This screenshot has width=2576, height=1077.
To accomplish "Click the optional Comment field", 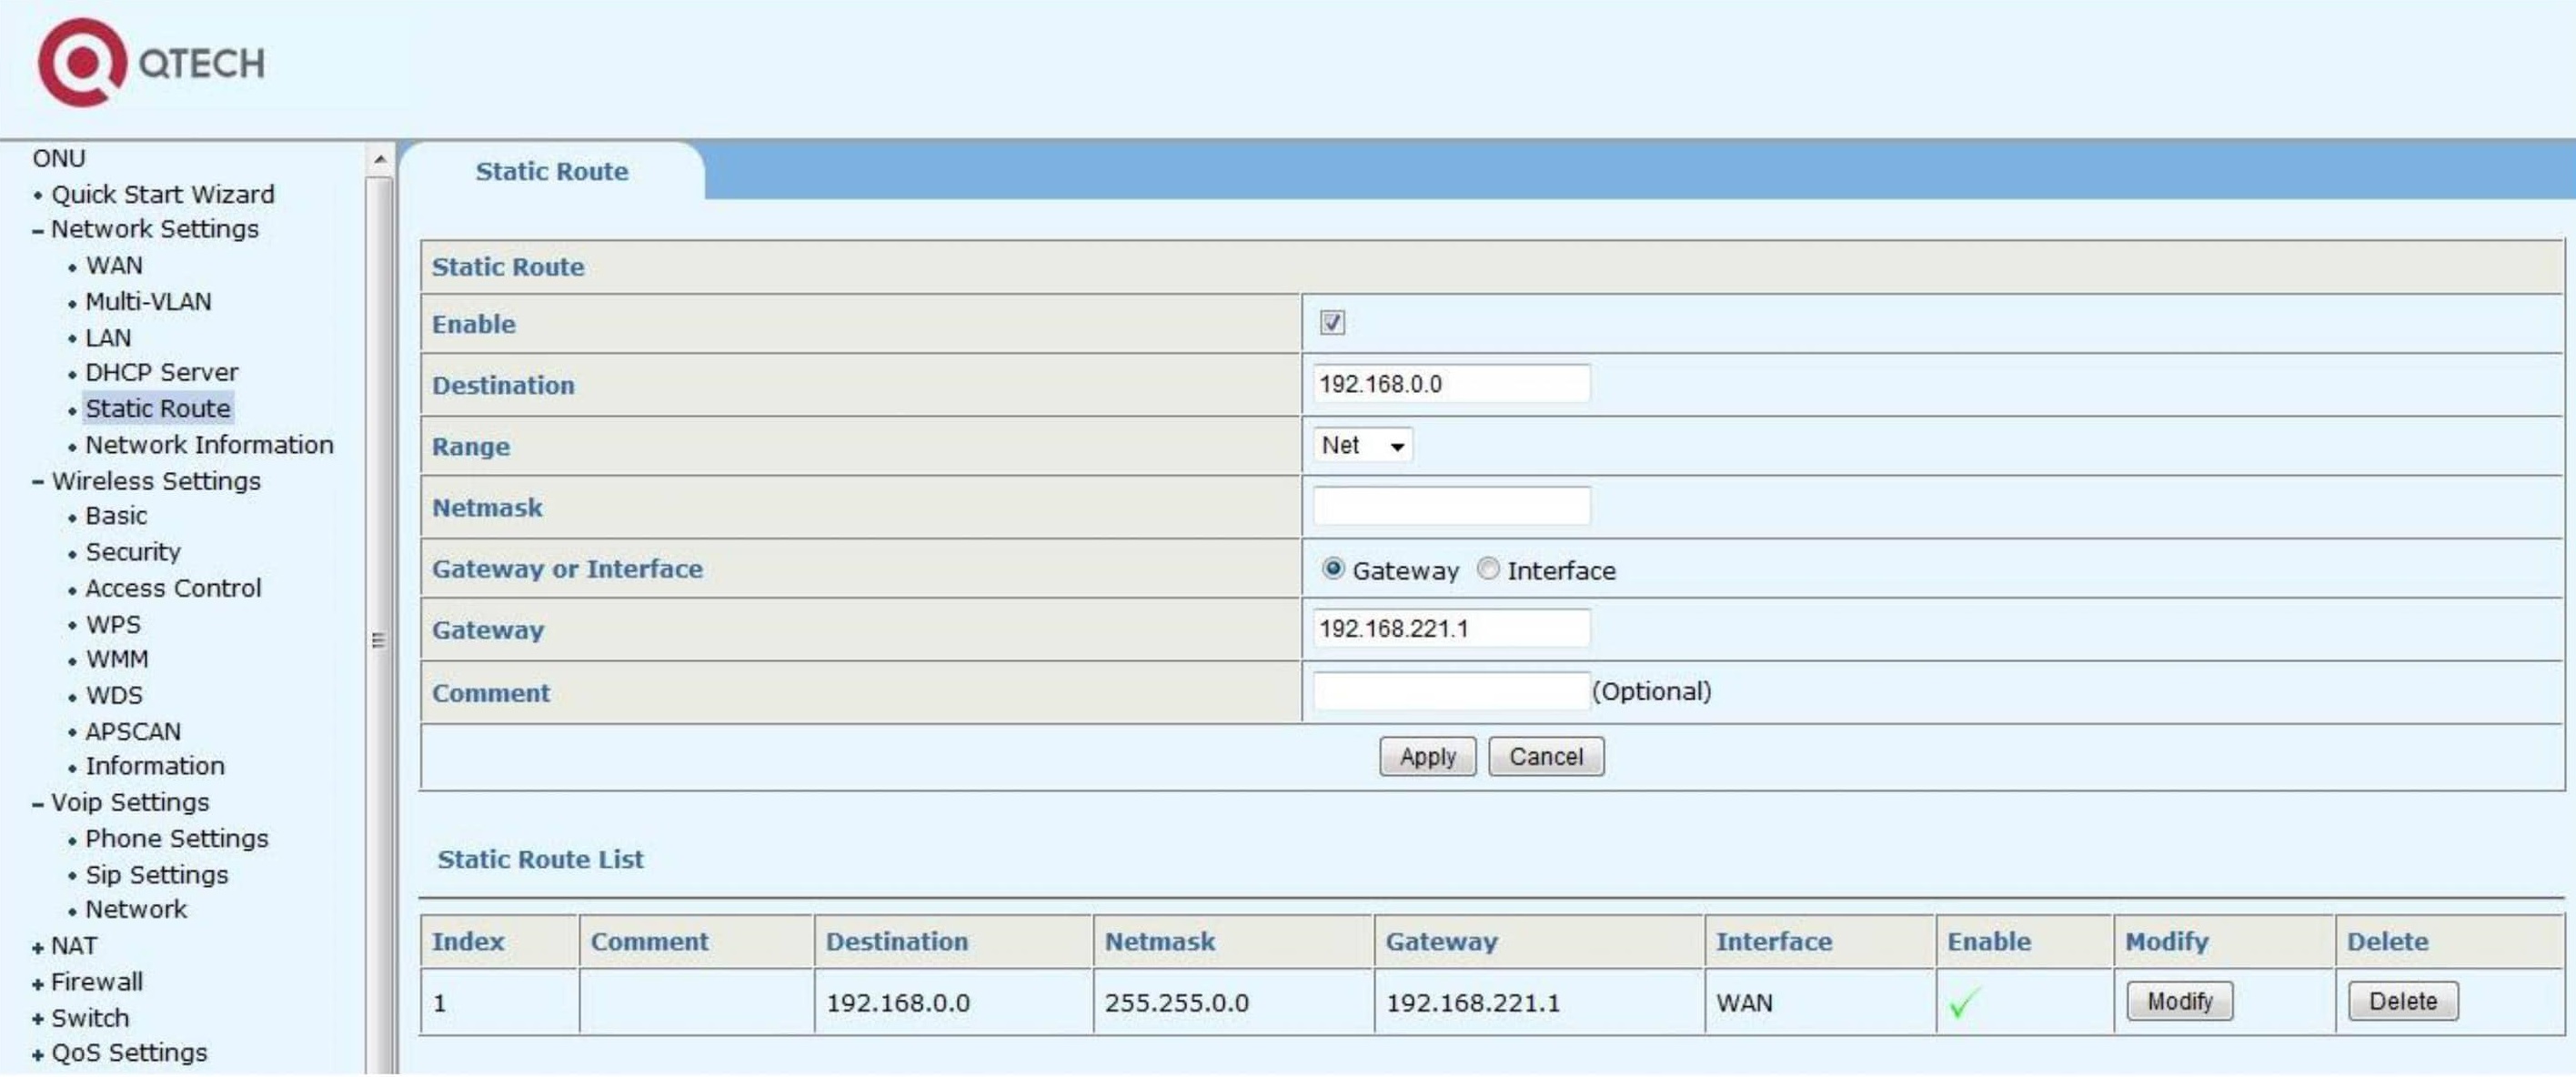I will (1451, 691).
